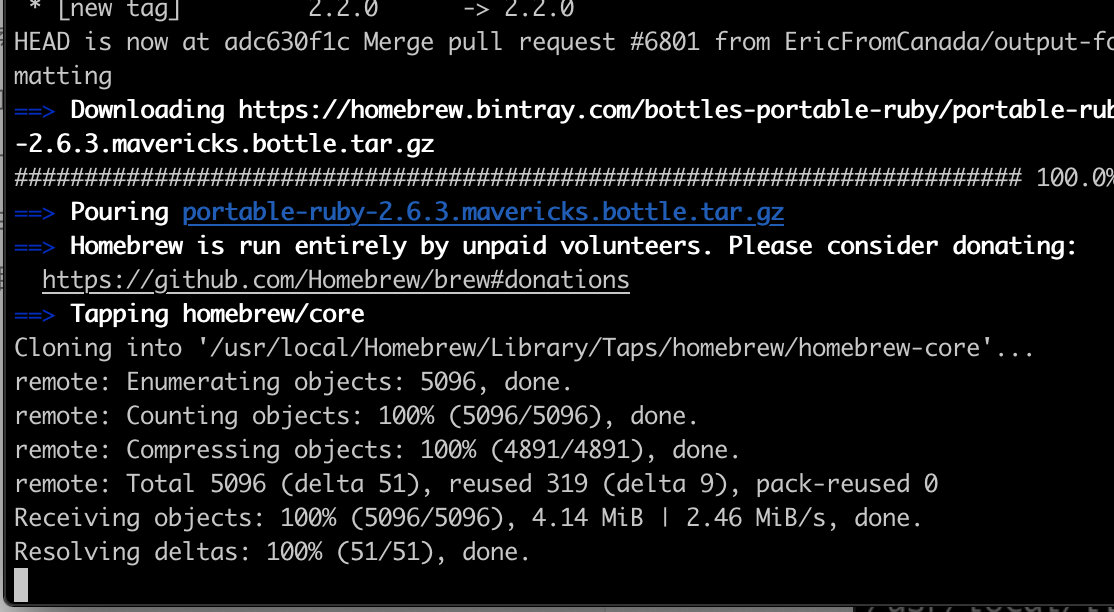
Task: Click the blue arrow before Tapping homebrew/core
Action: 34,314
